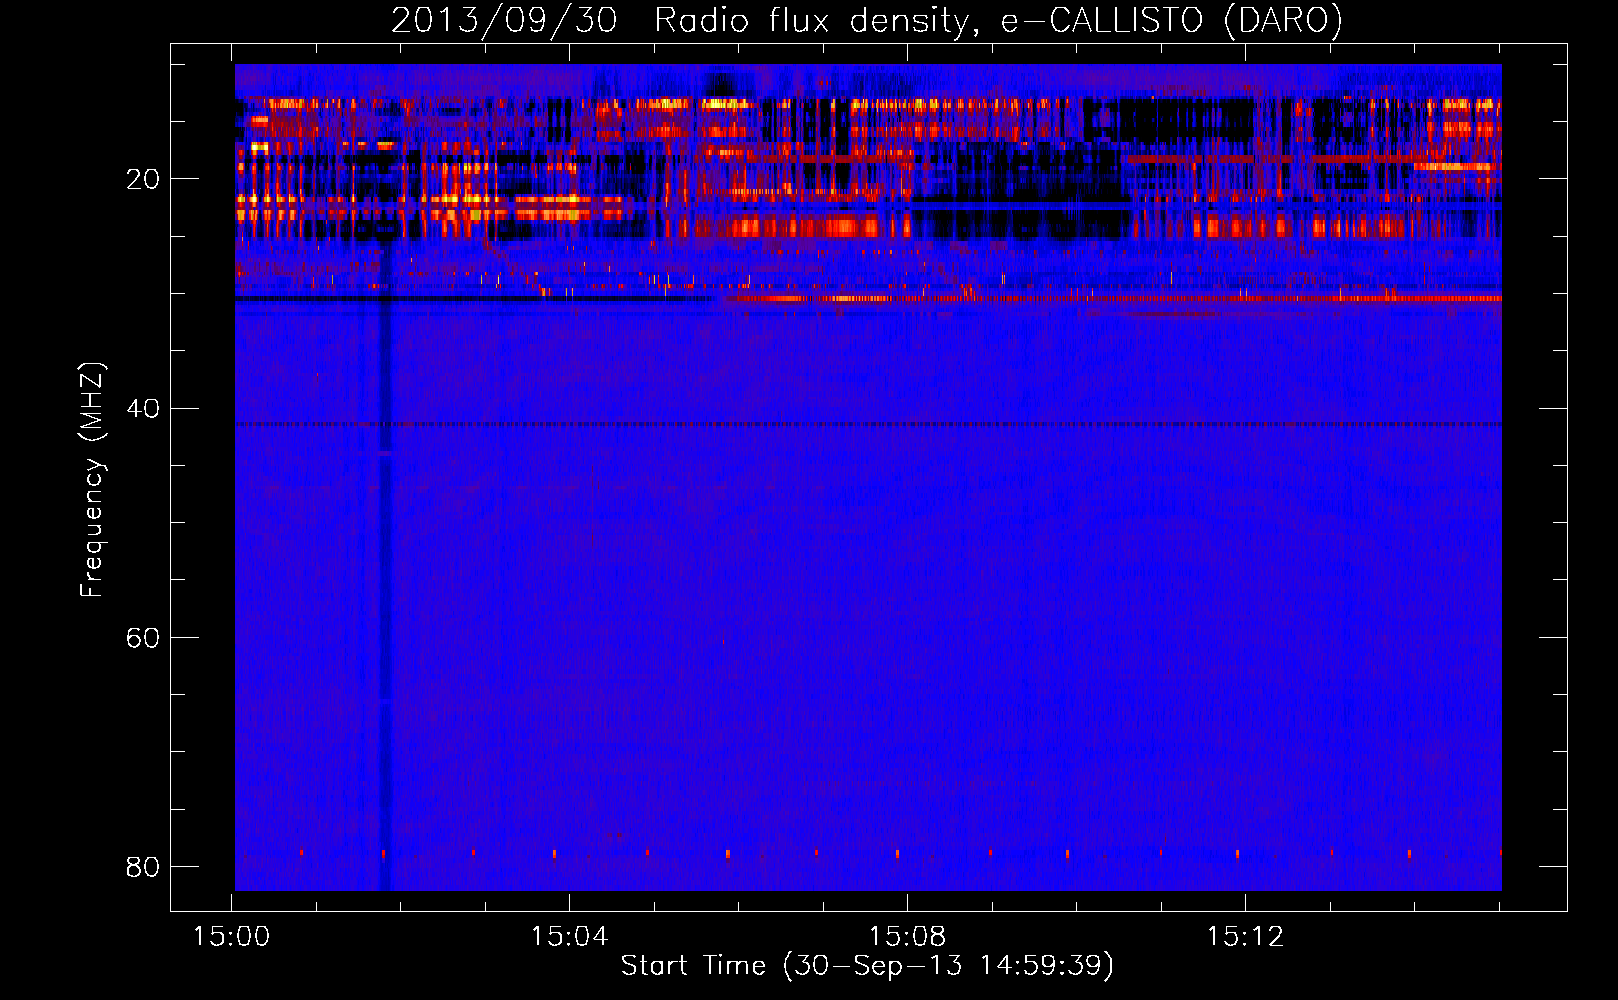Image resolution: width=1618 pixels, height=1000 pixels.
Task: Click the 20 frequency tick label
Action: click(143, 180)
